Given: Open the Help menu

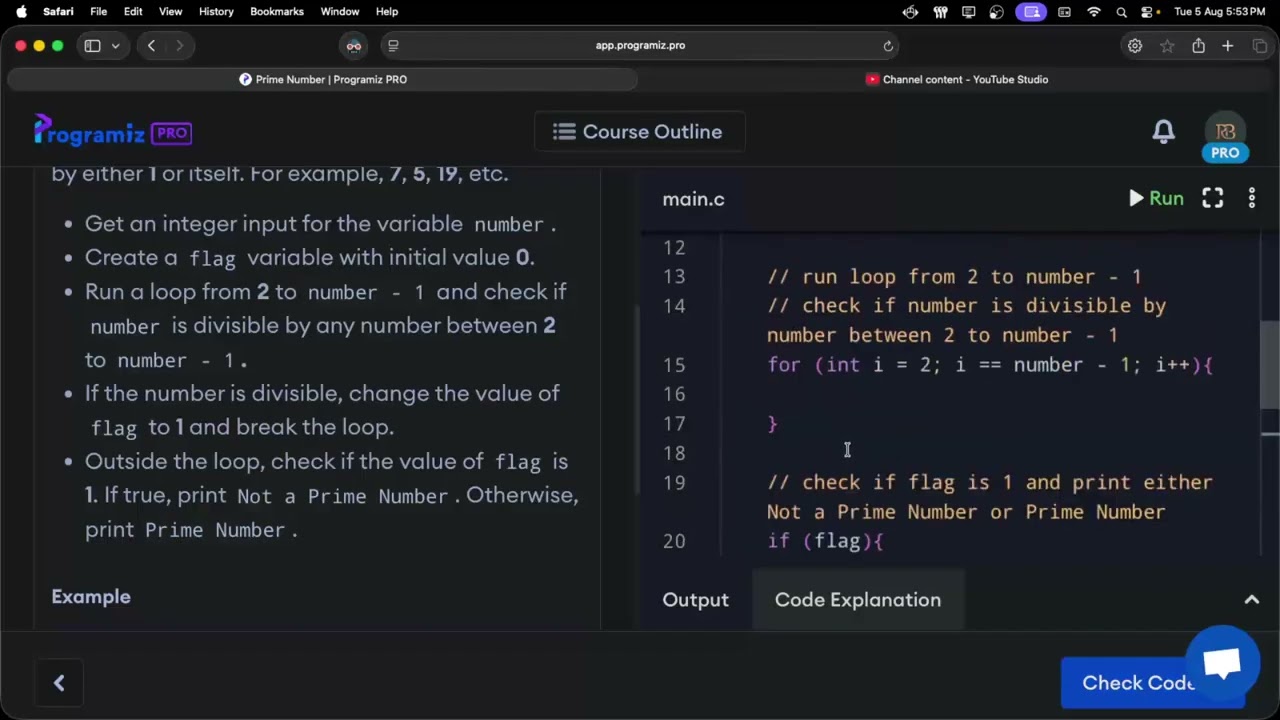Looking at the screenshot, I should (387, 12).
